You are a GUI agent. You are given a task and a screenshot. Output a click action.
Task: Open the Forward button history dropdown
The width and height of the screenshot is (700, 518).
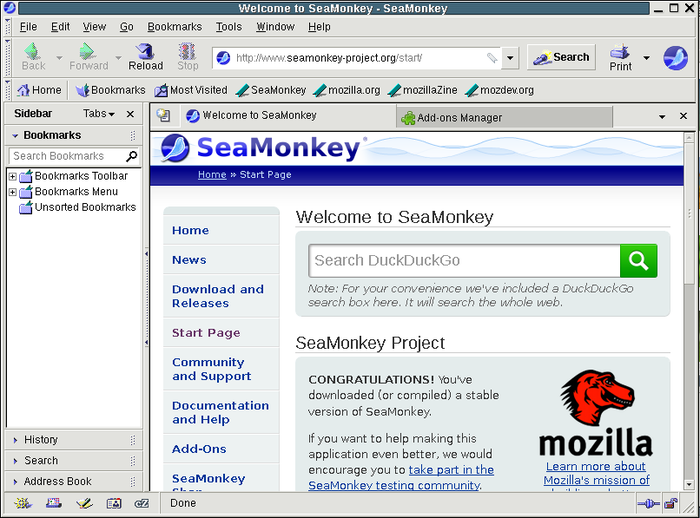[x=118, y=58]
